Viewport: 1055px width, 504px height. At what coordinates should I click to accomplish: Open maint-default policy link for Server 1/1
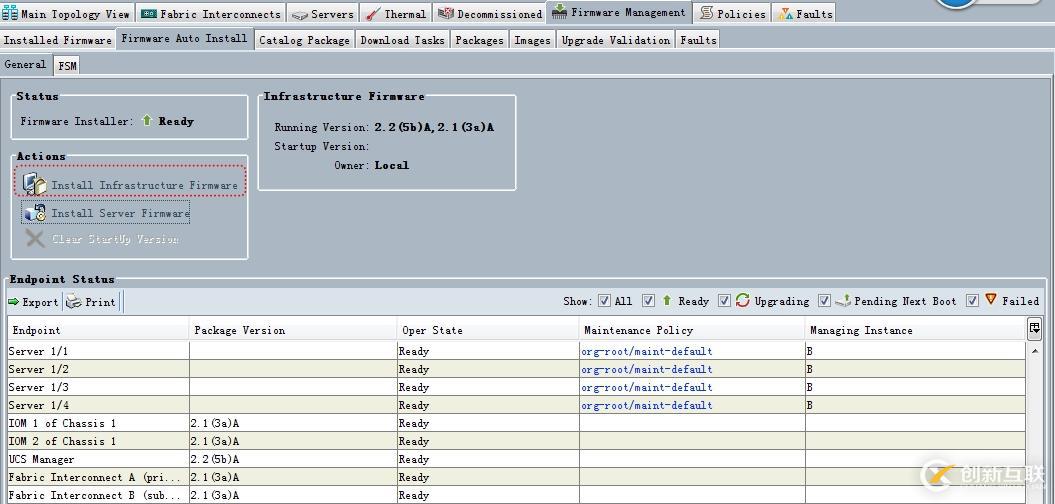[647, 352]
